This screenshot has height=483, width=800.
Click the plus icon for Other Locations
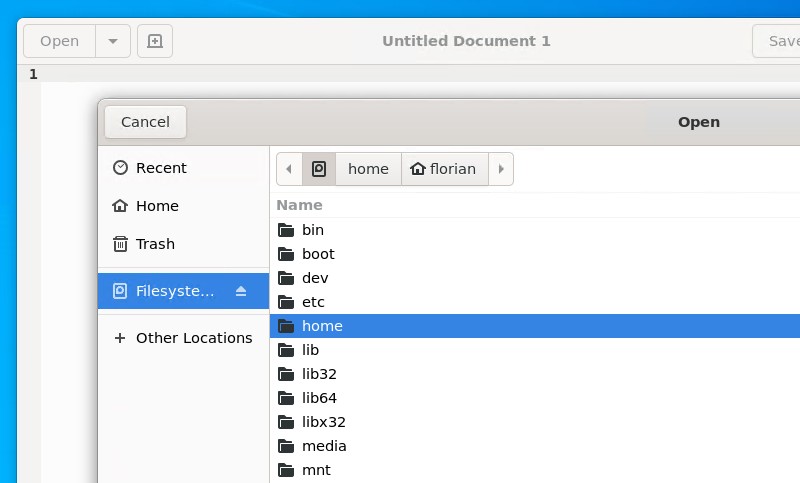(120, 338)
